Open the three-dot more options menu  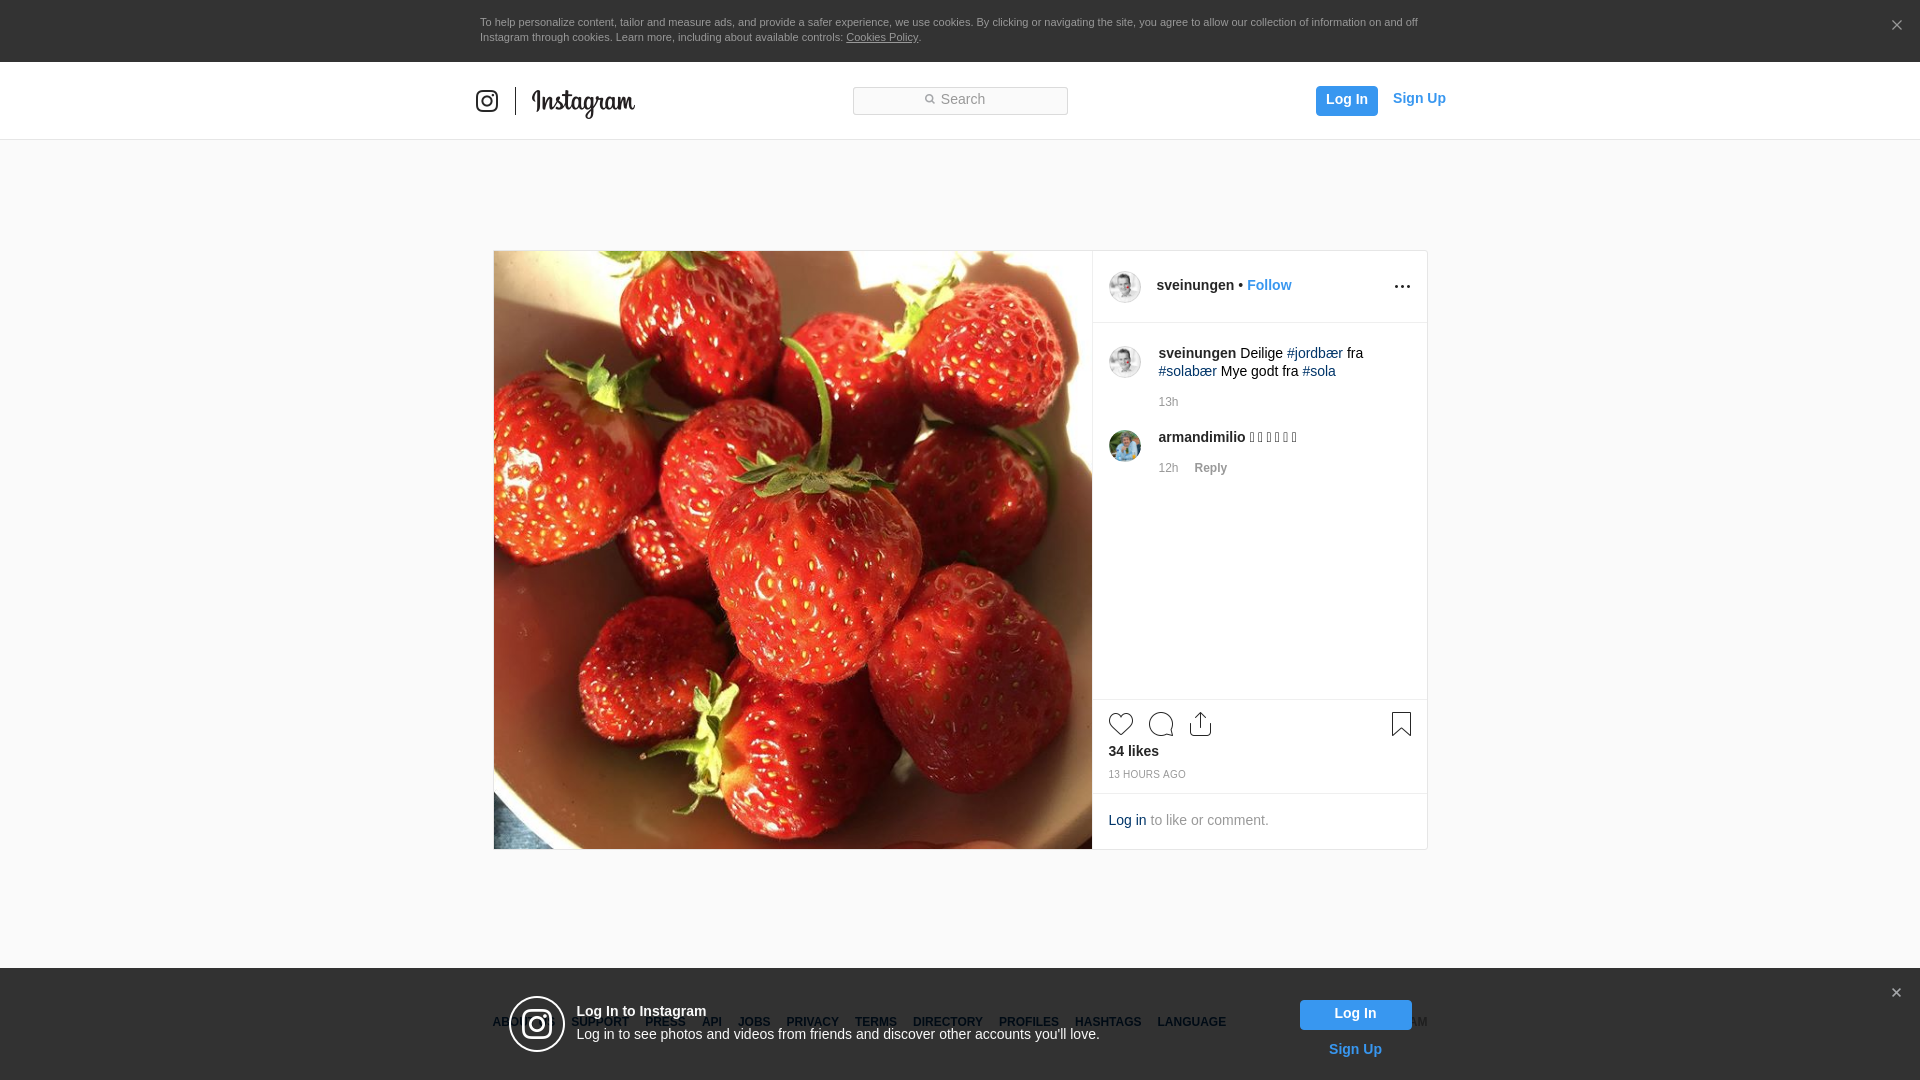[x=1402, y=287]
